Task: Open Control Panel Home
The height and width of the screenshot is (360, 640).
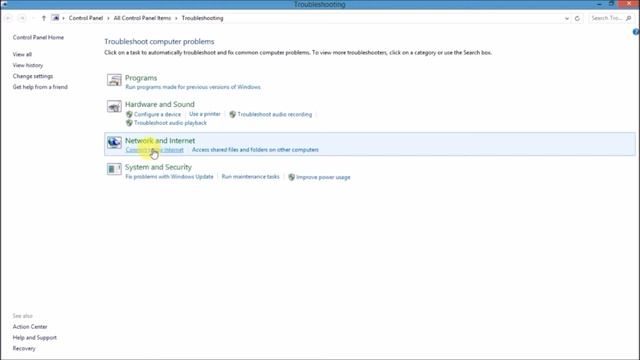Action: point(38,38)
